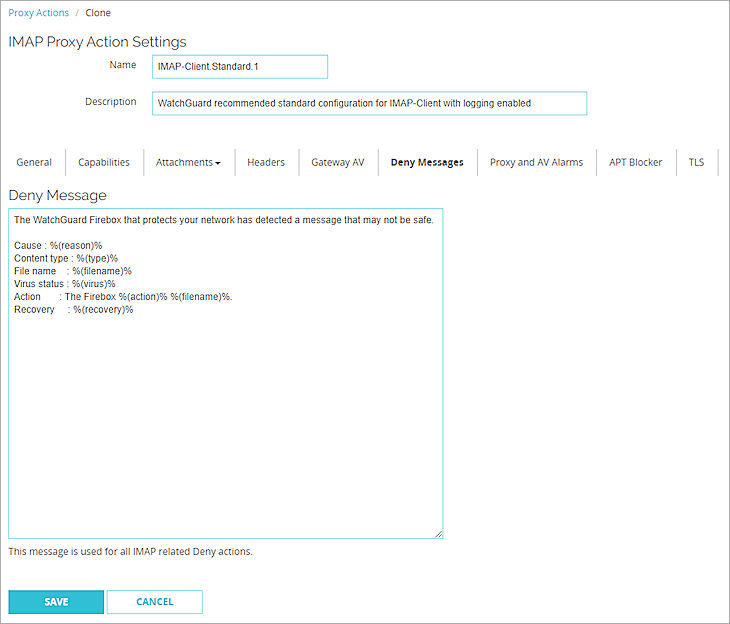Screen dimensions: 730x624
Task: Open the Proxy Actions breadcrumb link
Action: coord(39,13)
